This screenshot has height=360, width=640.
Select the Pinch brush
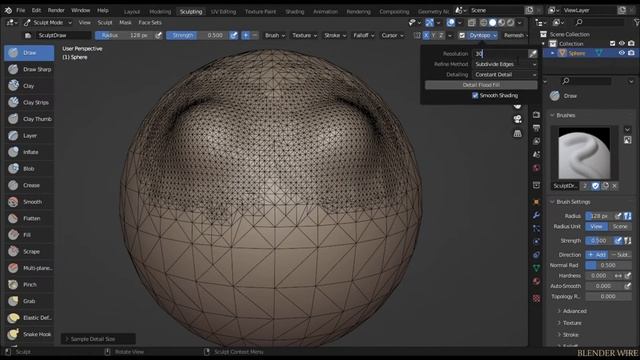[29, 284]
